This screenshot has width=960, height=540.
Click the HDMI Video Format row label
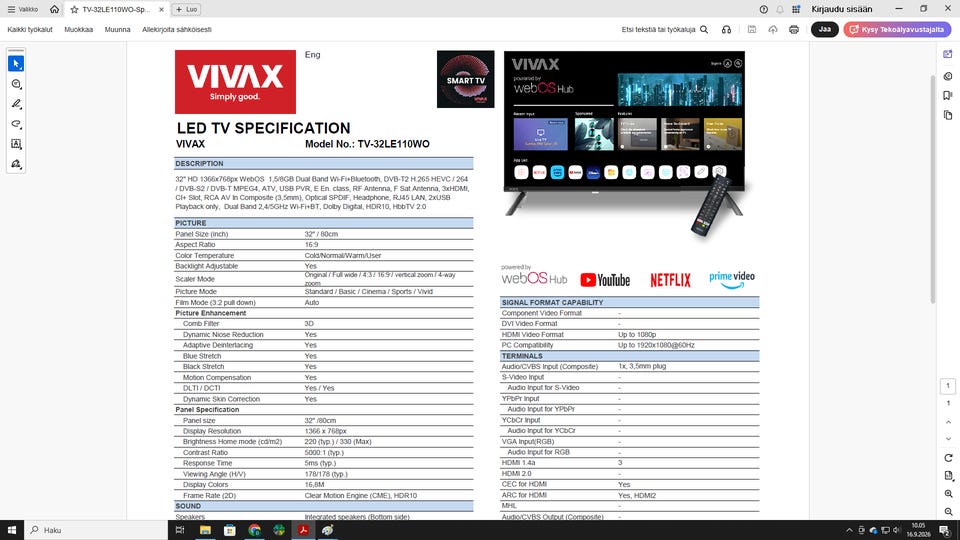532,334
